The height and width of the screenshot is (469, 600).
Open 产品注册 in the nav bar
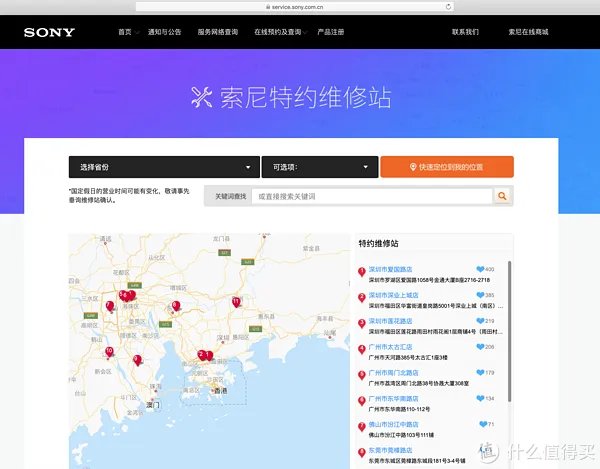click(x=331, y=32)
